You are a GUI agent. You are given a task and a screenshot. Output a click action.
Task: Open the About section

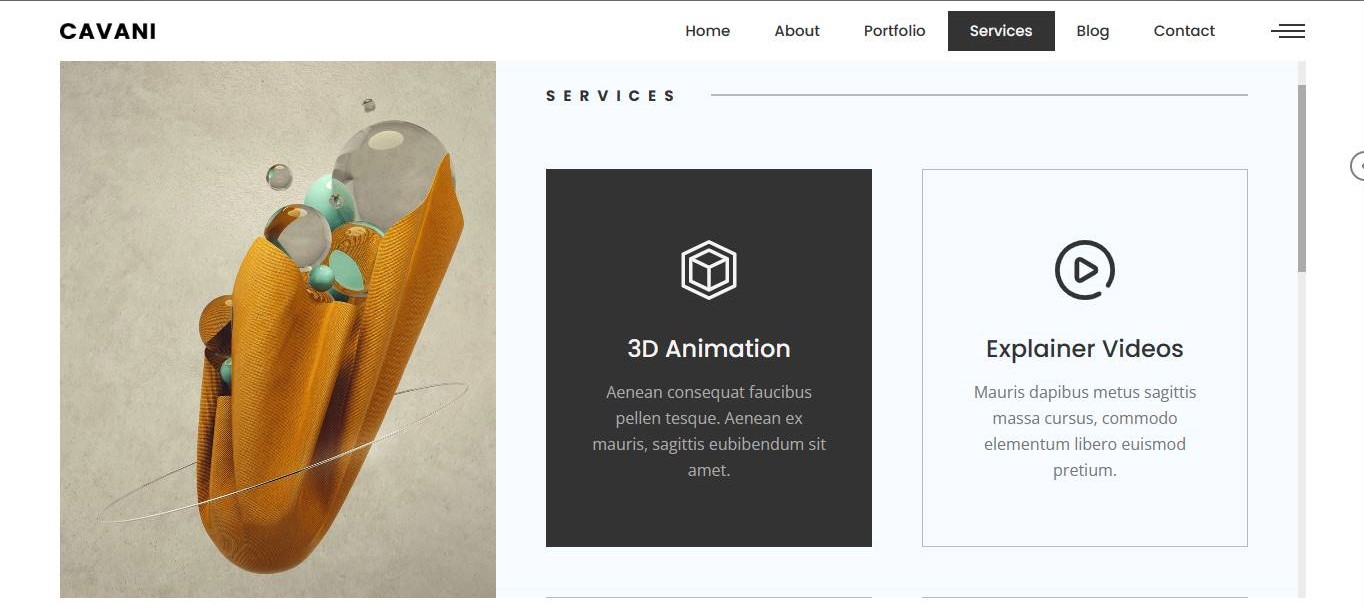(x=797, y=31)
